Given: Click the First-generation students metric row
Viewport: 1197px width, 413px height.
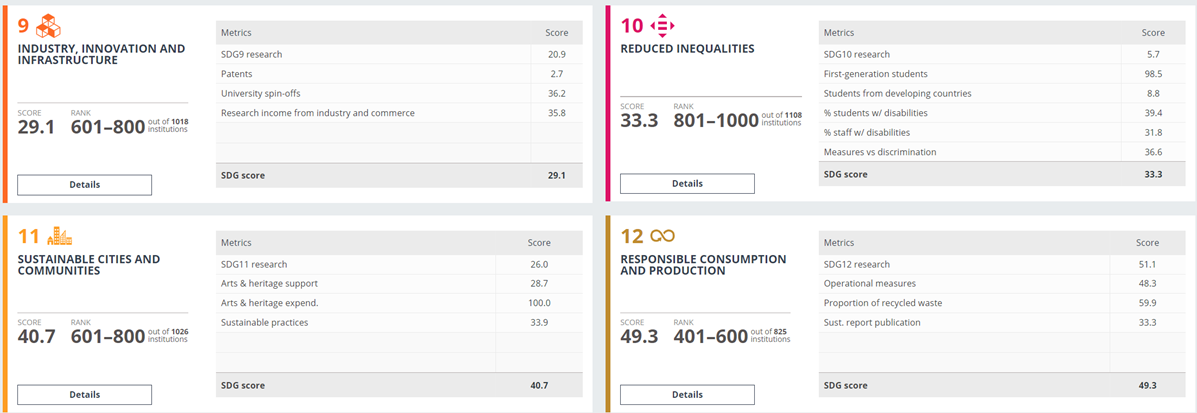Looking at the screenshot, I should (1001, 74).
